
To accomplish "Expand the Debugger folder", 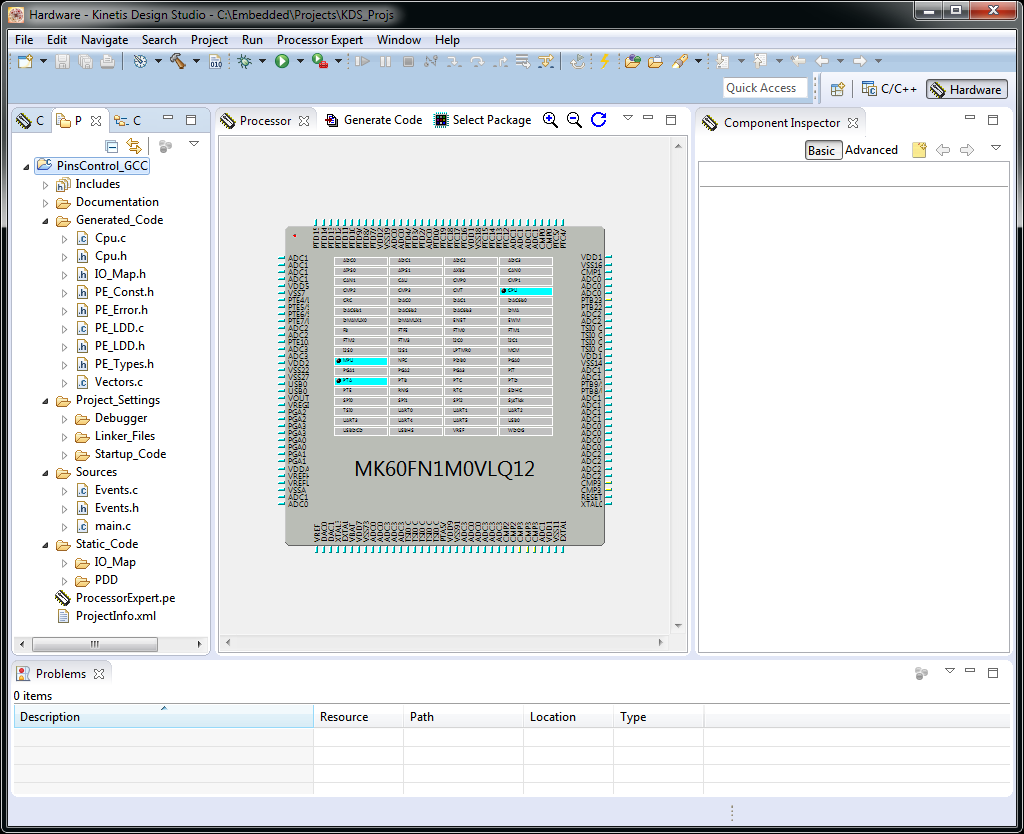I will click(x=65, y=419).
